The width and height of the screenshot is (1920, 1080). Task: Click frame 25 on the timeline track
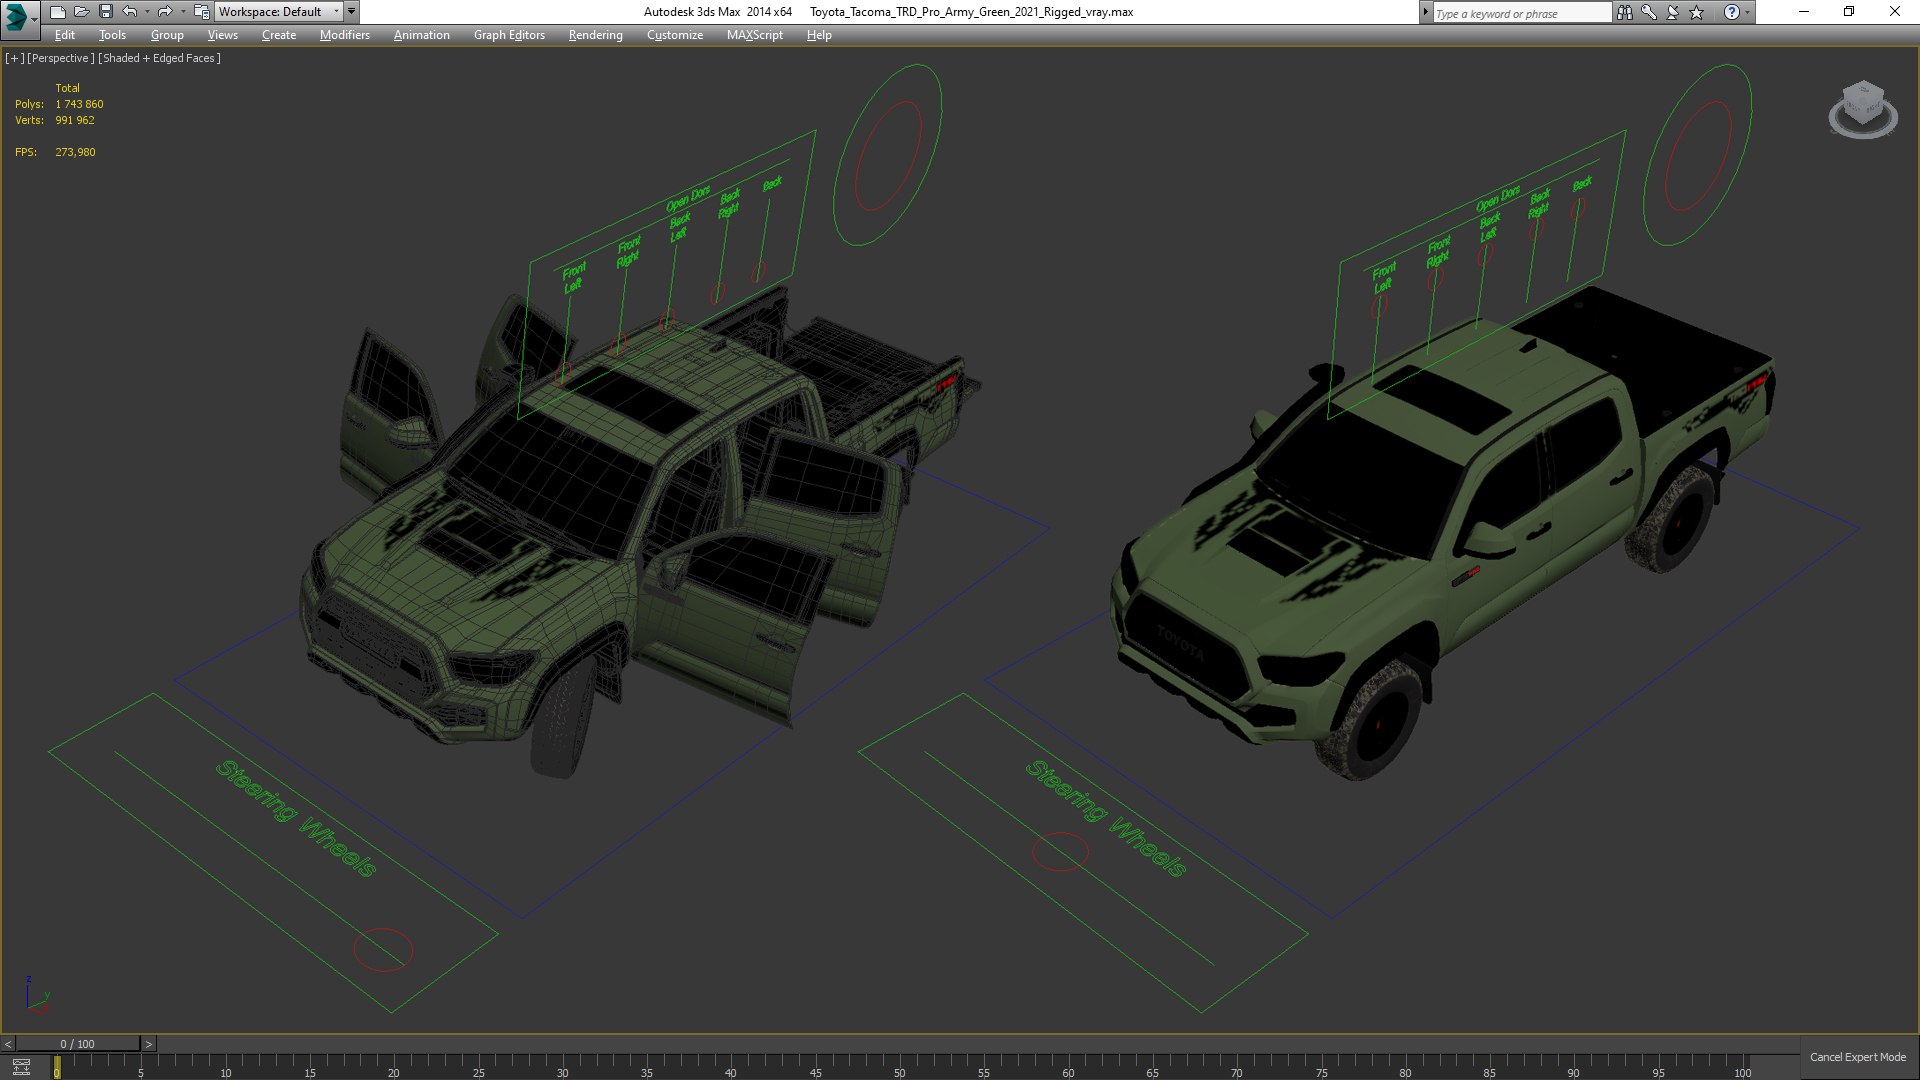pyautogui.click(x=478, y=1066)
